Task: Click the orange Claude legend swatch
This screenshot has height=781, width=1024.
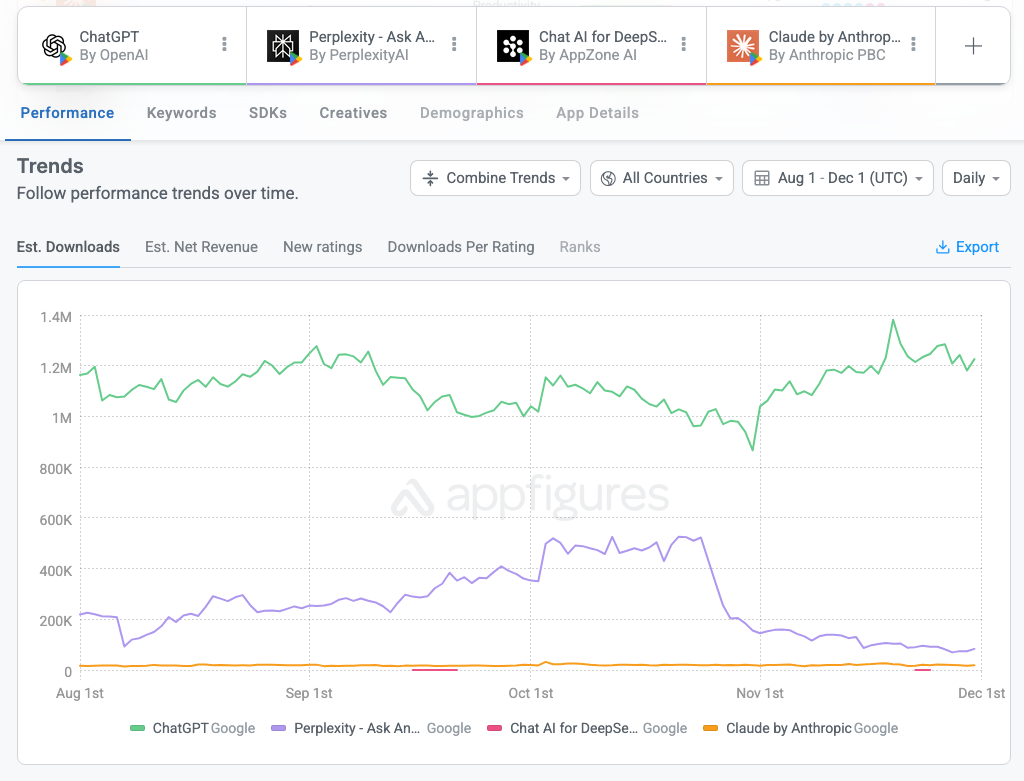Action: coord(711,728)
